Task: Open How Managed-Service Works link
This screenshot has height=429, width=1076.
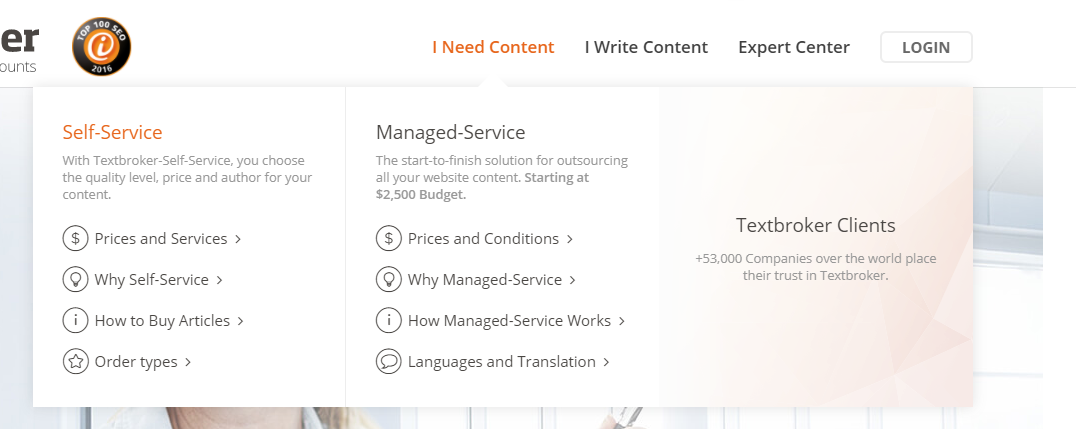Action: coord(509,321)
